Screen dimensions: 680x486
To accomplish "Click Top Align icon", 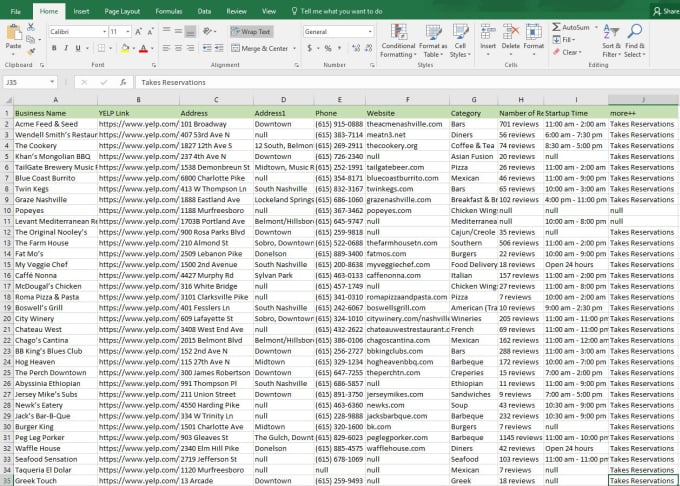I will [x=166, y=31].
